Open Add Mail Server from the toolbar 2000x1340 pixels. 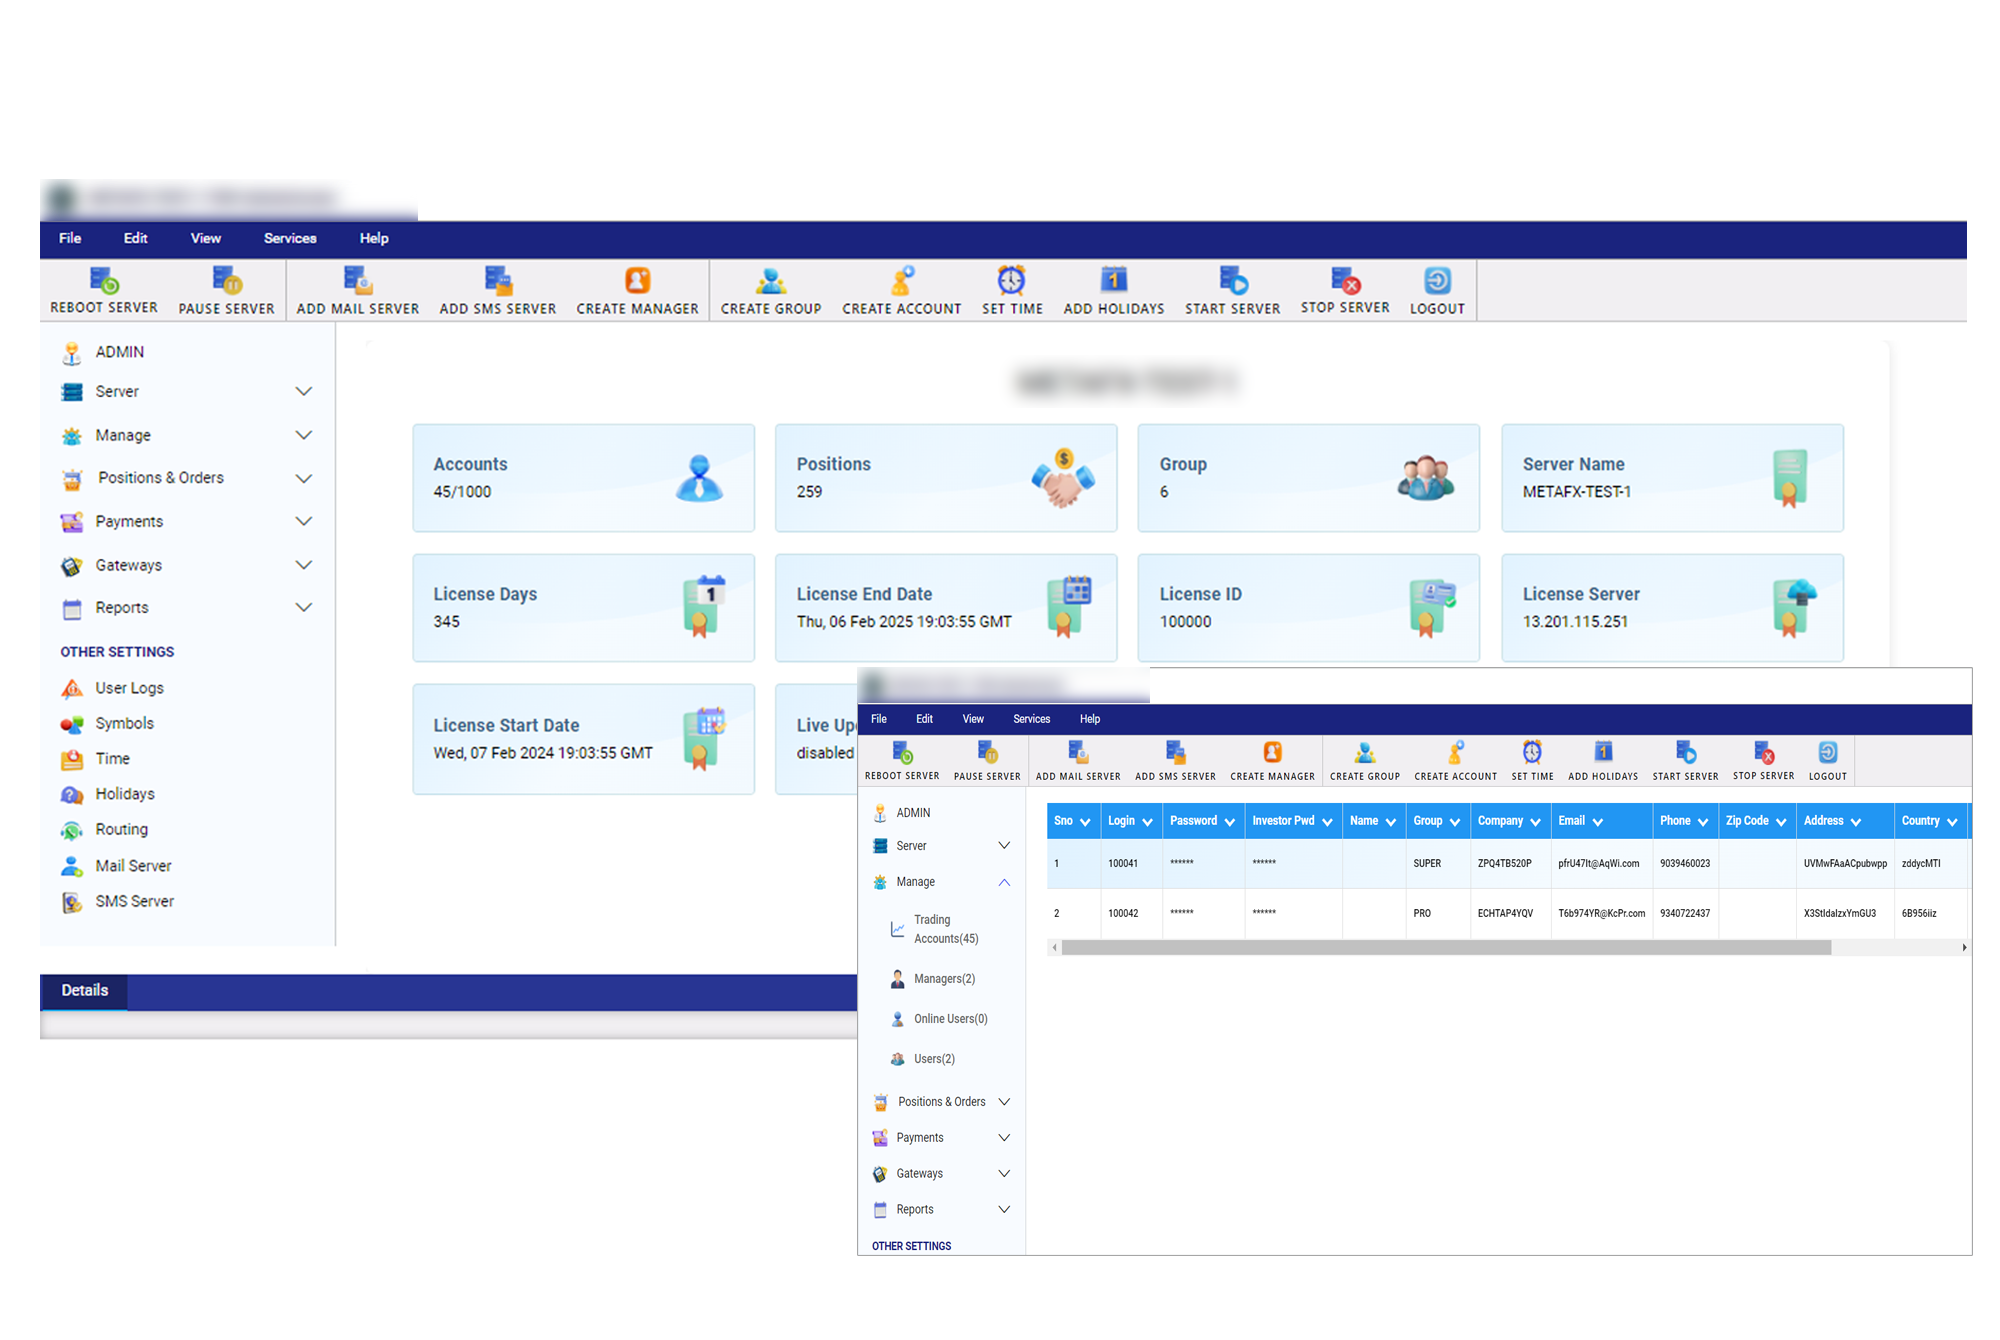click(357, 289)
